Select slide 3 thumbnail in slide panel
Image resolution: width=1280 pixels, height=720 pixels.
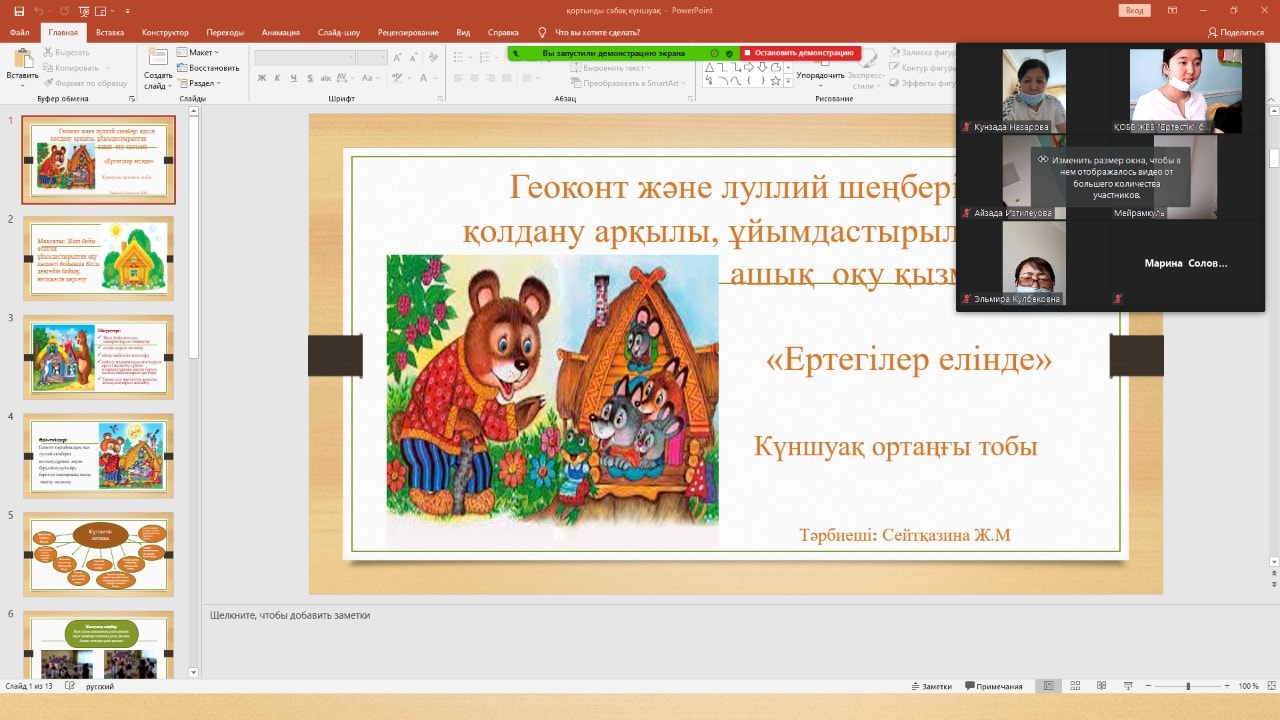point(99,357)
